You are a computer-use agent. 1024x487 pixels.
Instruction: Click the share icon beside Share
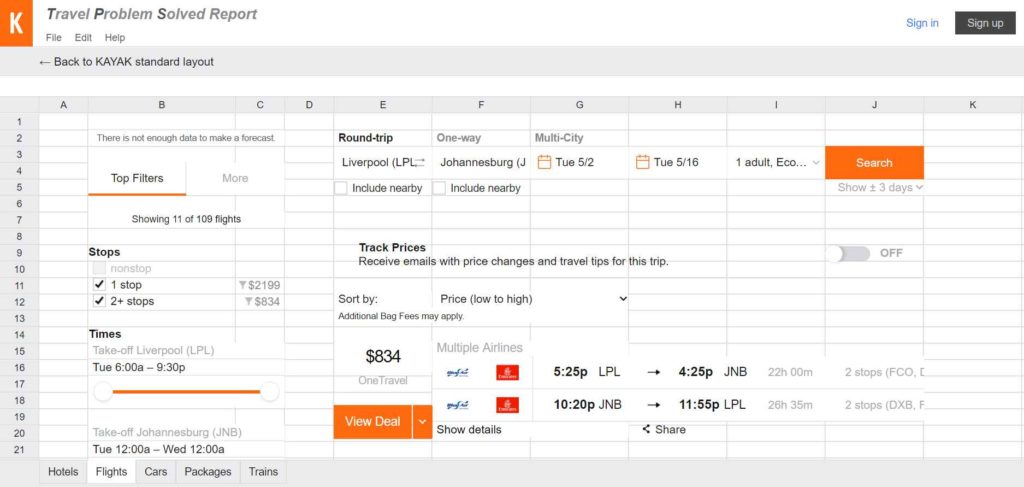(x=646, y=429)
